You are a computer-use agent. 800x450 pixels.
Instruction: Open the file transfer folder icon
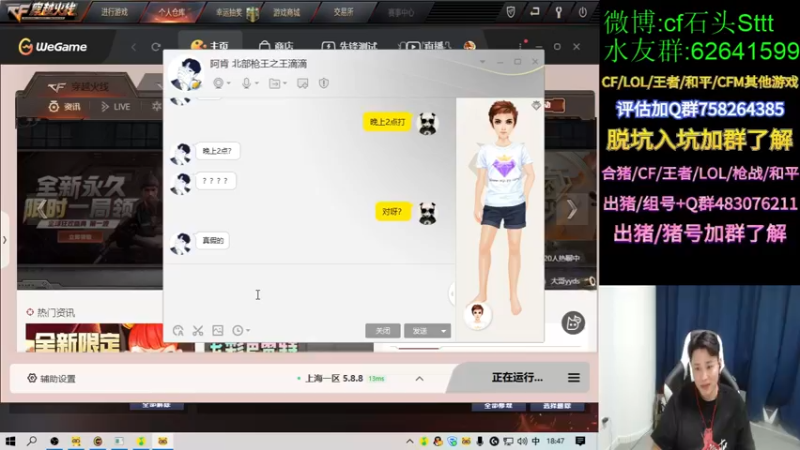(274, 83)
